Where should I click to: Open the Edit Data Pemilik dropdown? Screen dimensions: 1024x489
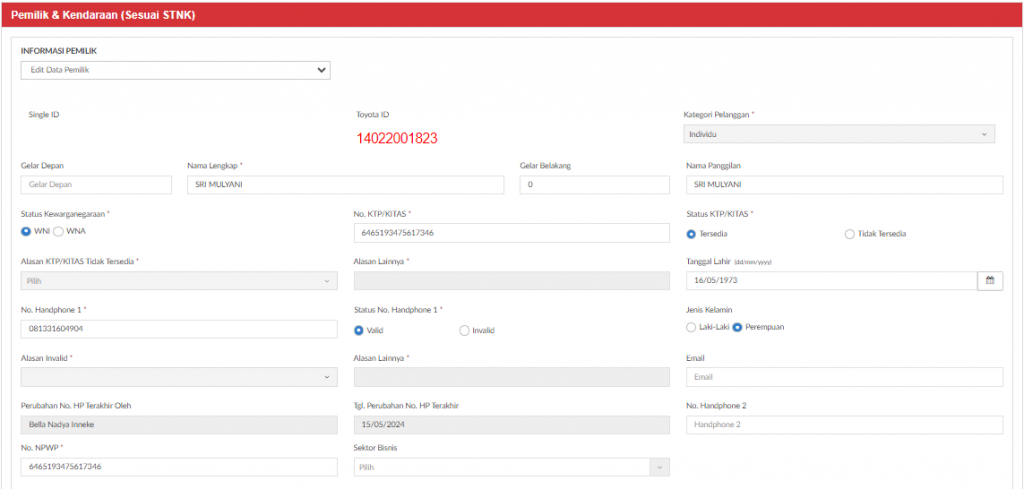(176, 71)
